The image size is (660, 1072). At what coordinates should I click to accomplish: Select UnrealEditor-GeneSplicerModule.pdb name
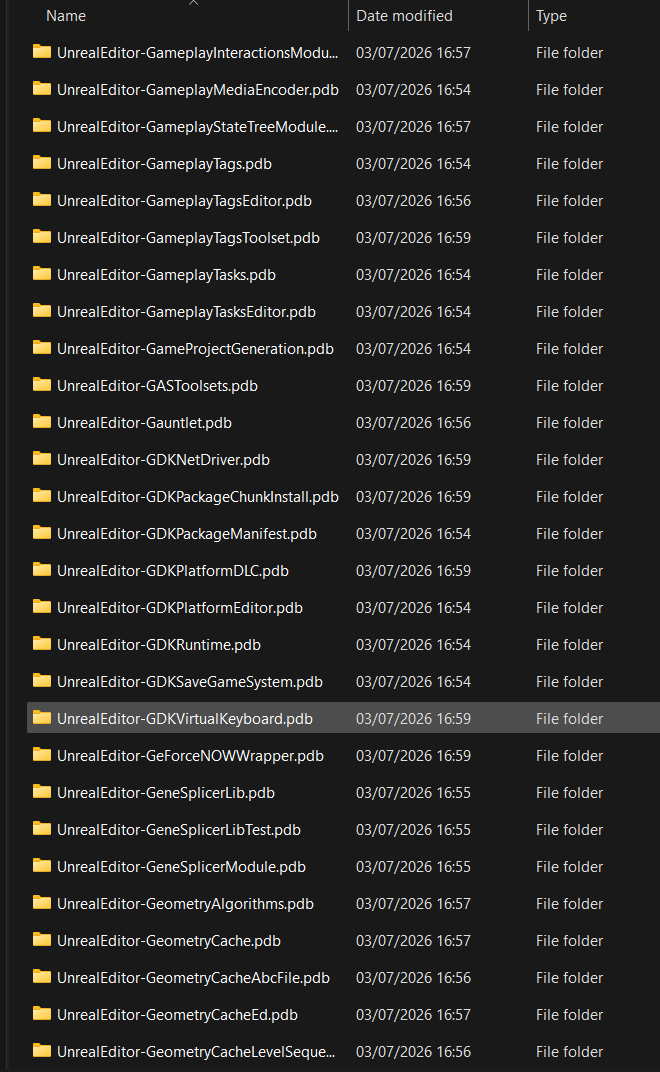pos(181,865)
